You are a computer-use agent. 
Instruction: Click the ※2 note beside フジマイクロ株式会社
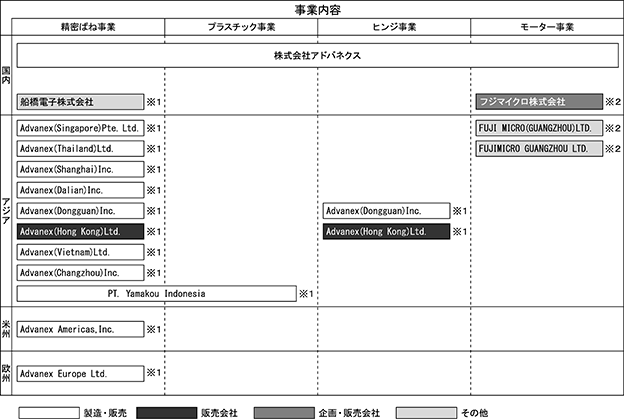click(x=613, y=102)
